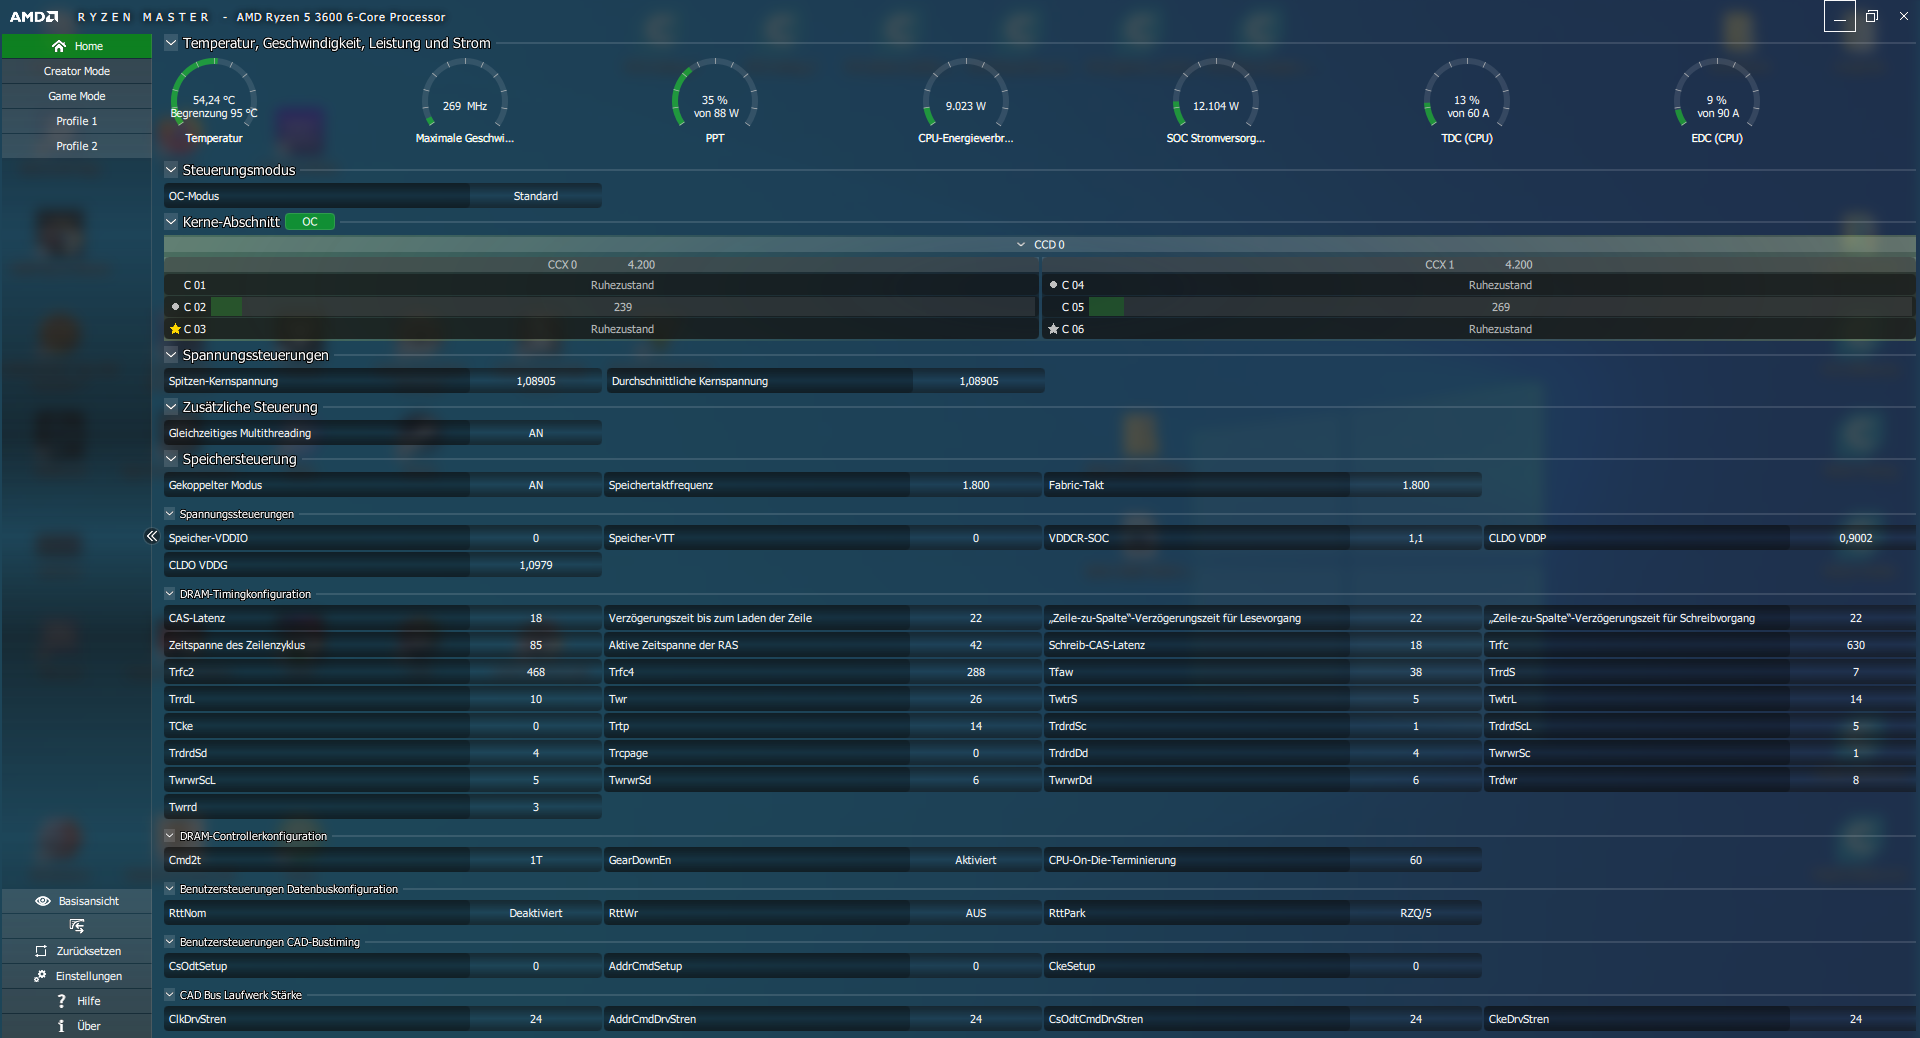Click the Hilfe question mark icon

coord(61,1001)
